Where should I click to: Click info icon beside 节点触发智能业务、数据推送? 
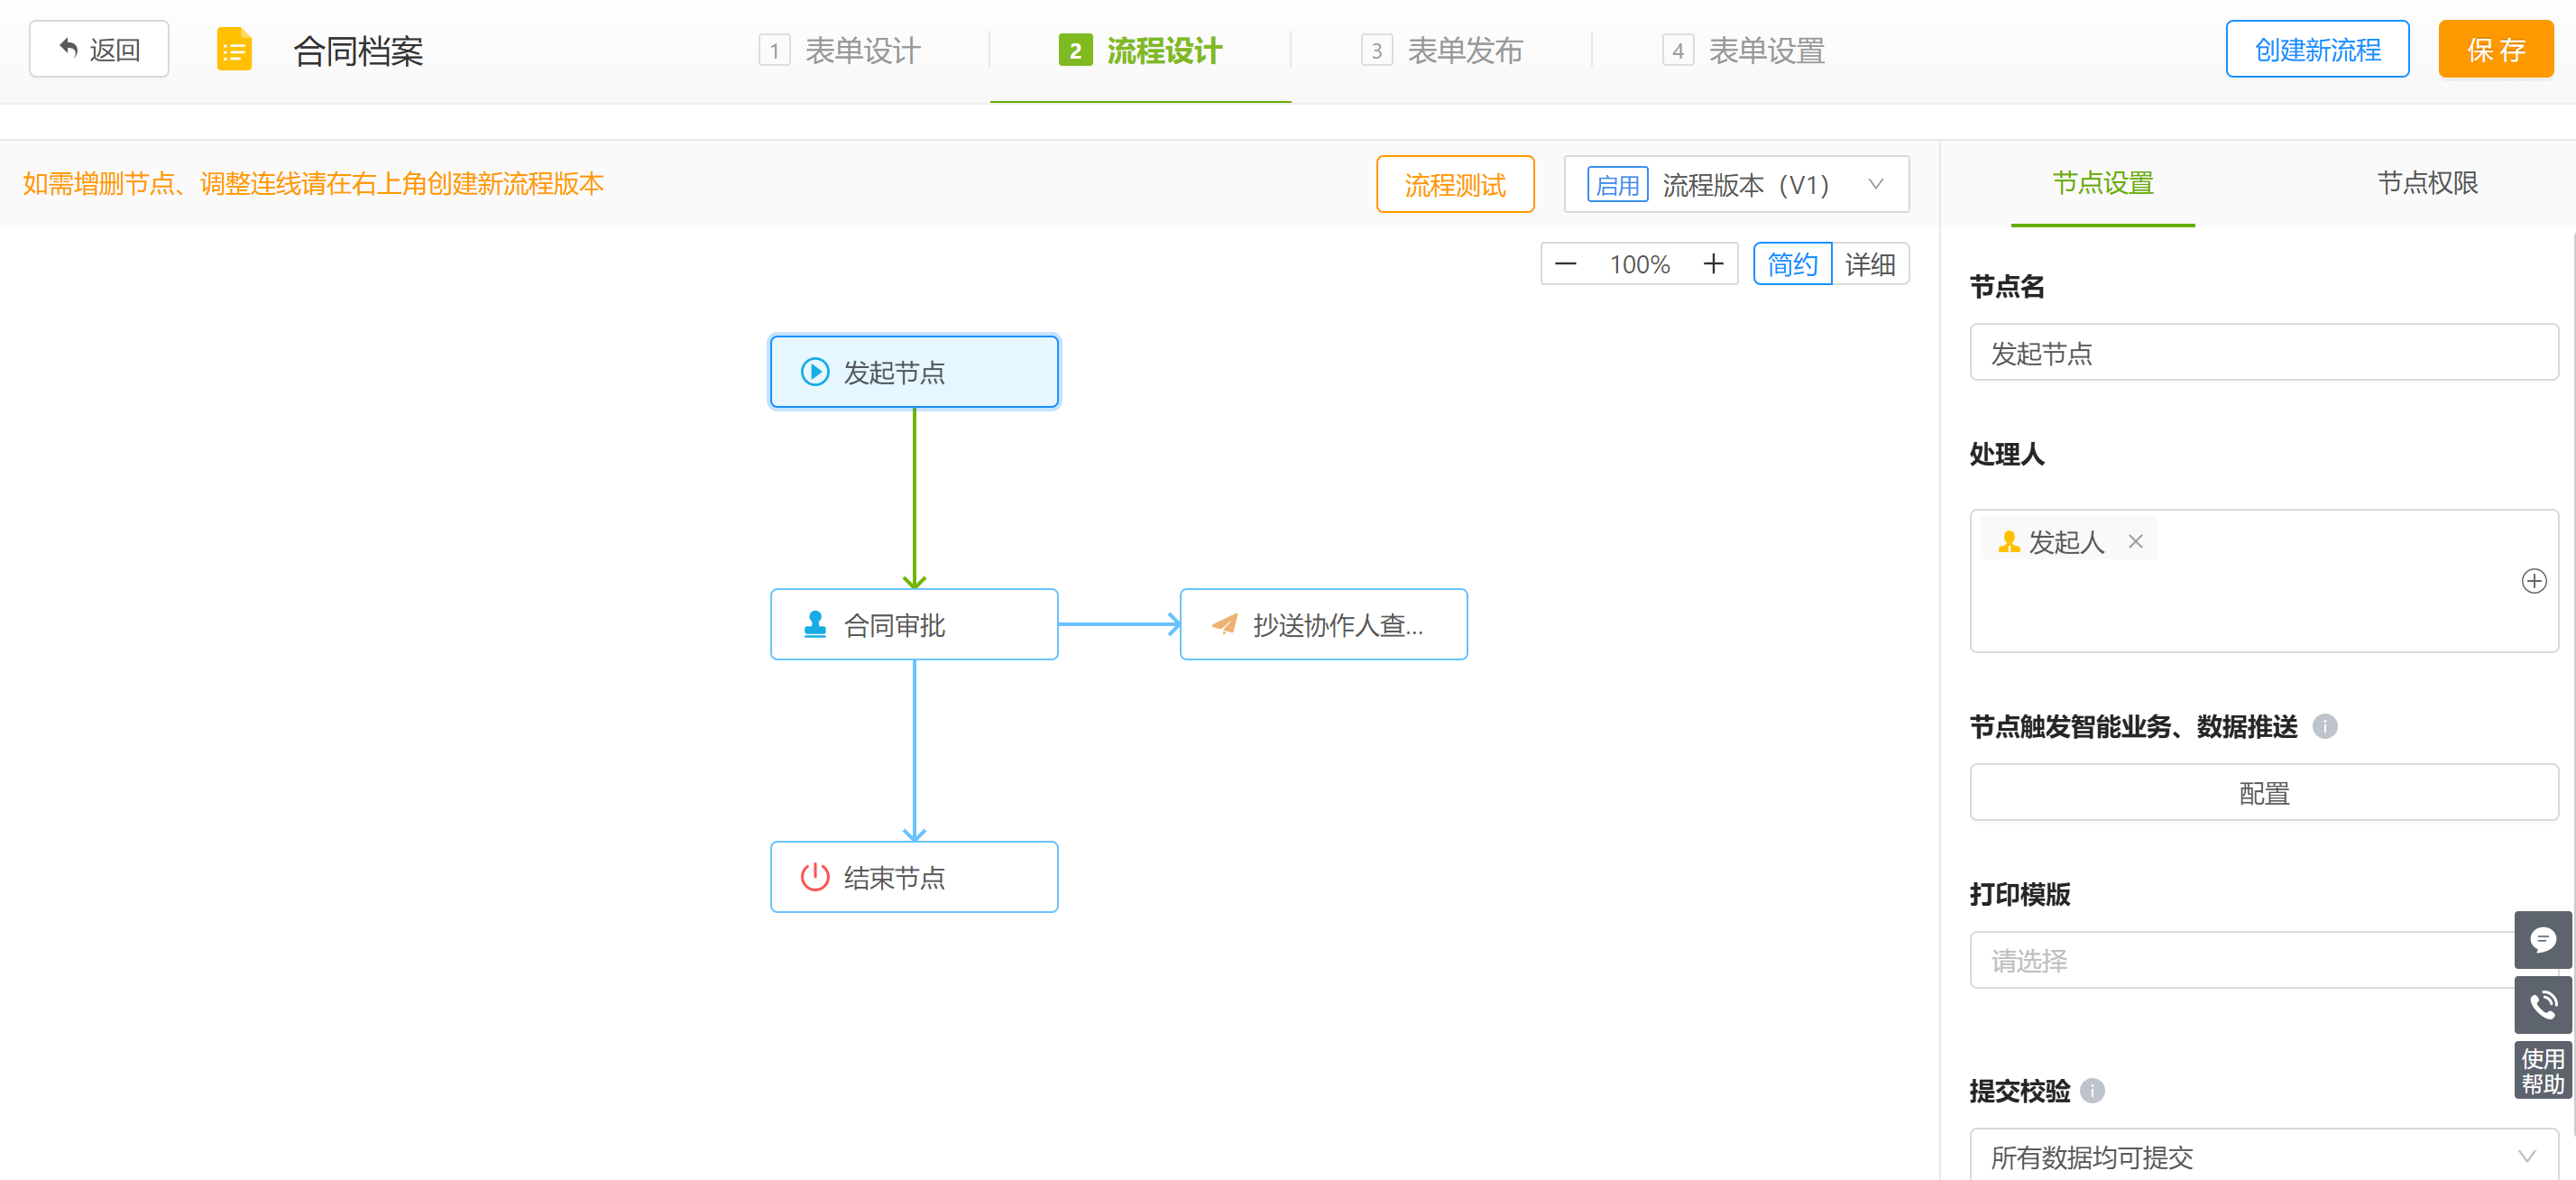pyautogui.click(x=2324, y=727)
